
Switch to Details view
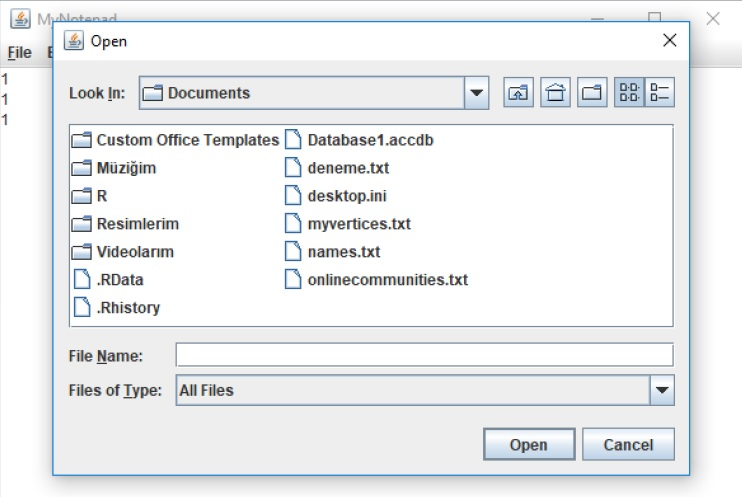pyautogui.click(x=659, y=92)
